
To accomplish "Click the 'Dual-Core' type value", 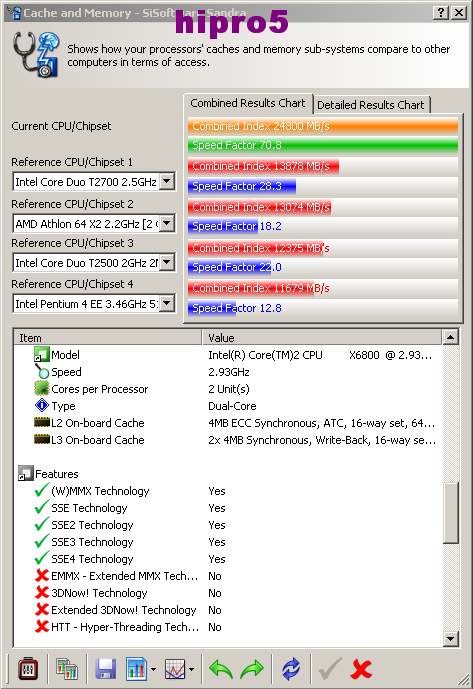I will (232, 406).
